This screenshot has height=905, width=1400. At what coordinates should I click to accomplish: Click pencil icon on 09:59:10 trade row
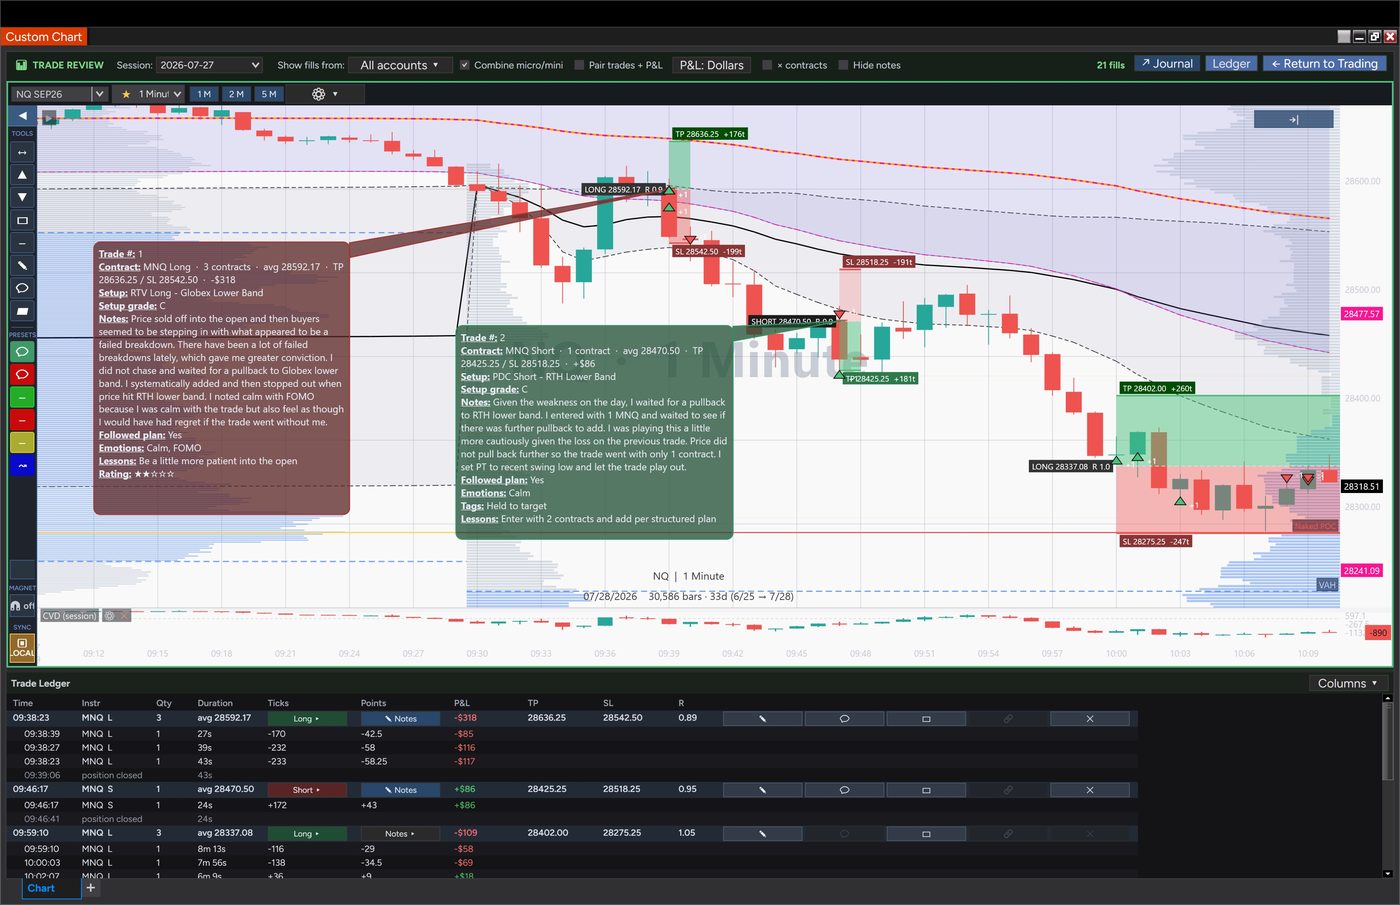click(762, 834)
